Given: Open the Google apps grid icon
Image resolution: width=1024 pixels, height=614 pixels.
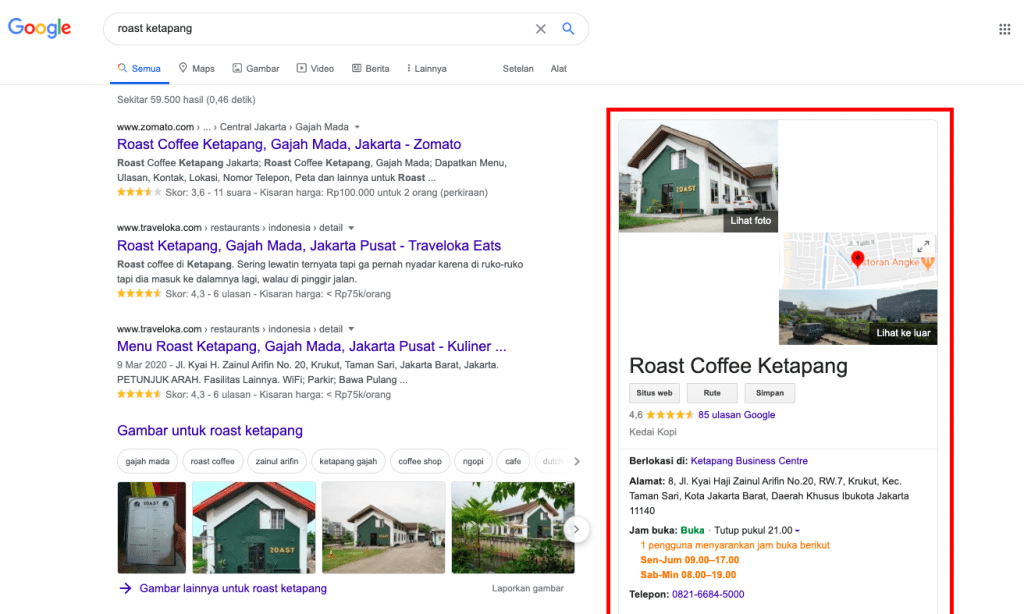Looking at the screenshot, I should coord(1004,29).
